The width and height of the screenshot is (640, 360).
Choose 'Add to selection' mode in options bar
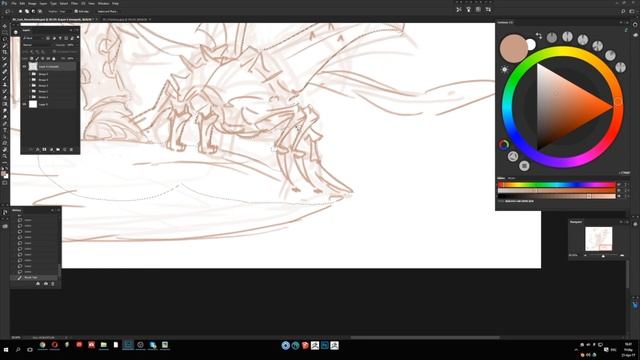(x=27, y=11)
